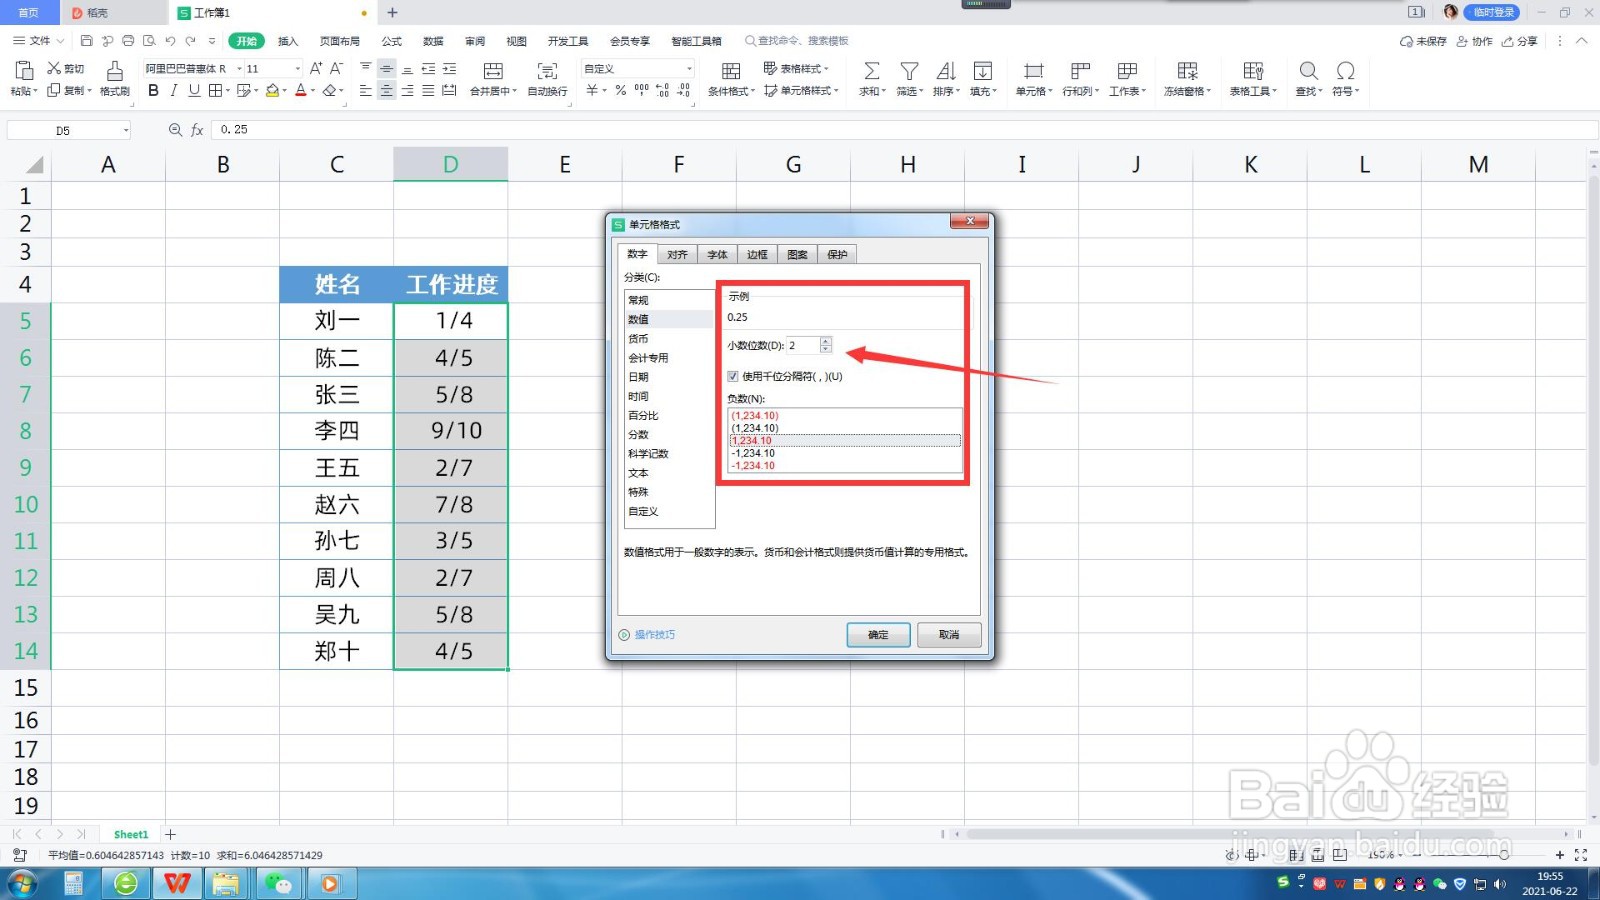The image size is (1600, 900).
Task: Toggle Underline formatting
Action: coord(194,91)
